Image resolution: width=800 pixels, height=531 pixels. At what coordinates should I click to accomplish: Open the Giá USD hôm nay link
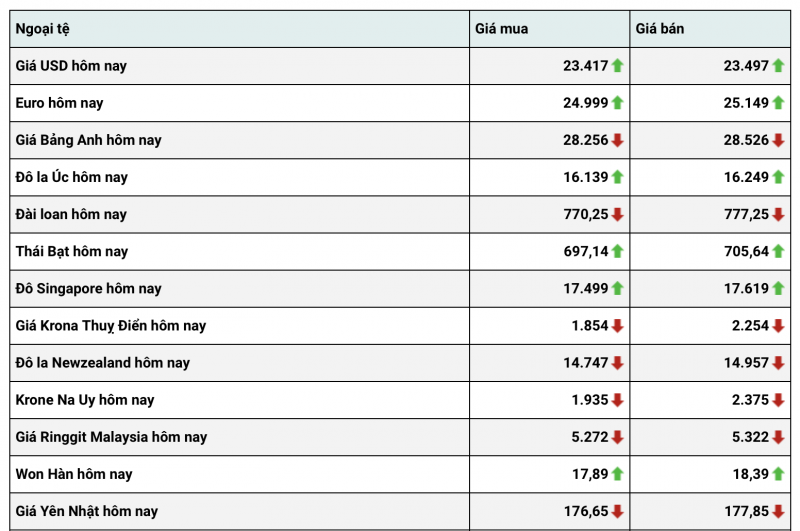tap(71, 66)
